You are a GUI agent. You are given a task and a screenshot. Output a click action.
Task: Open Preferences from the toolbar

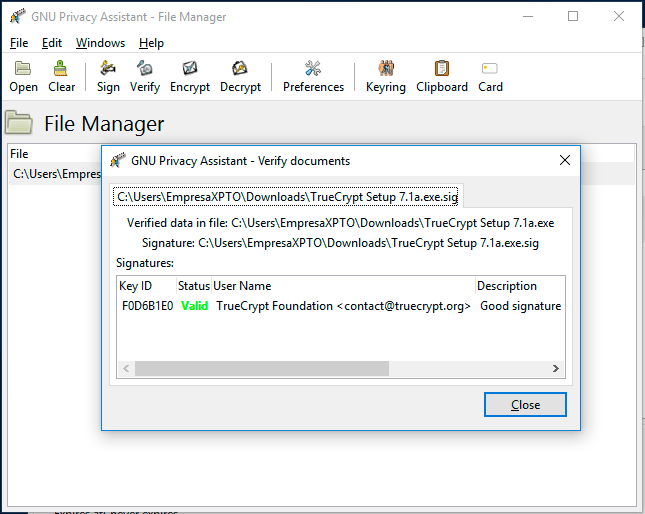click(313, 76)
